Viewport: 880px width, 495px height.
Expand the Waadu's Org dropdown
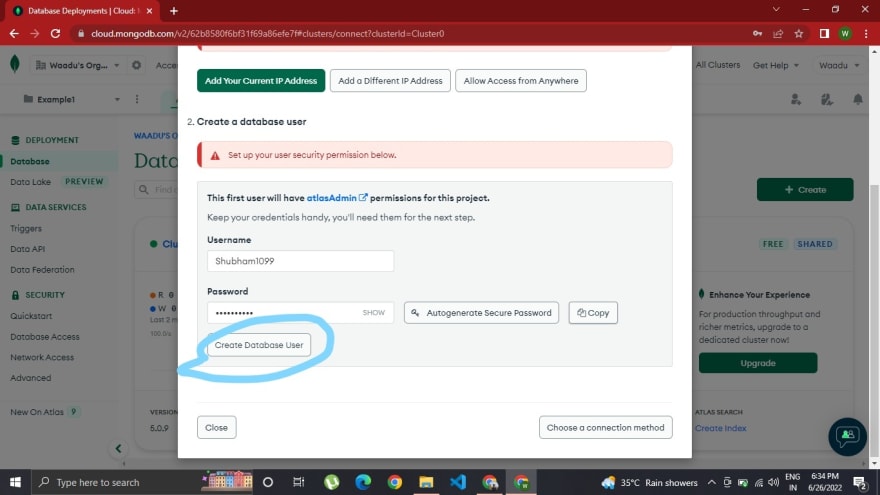(x=77, y=65)
